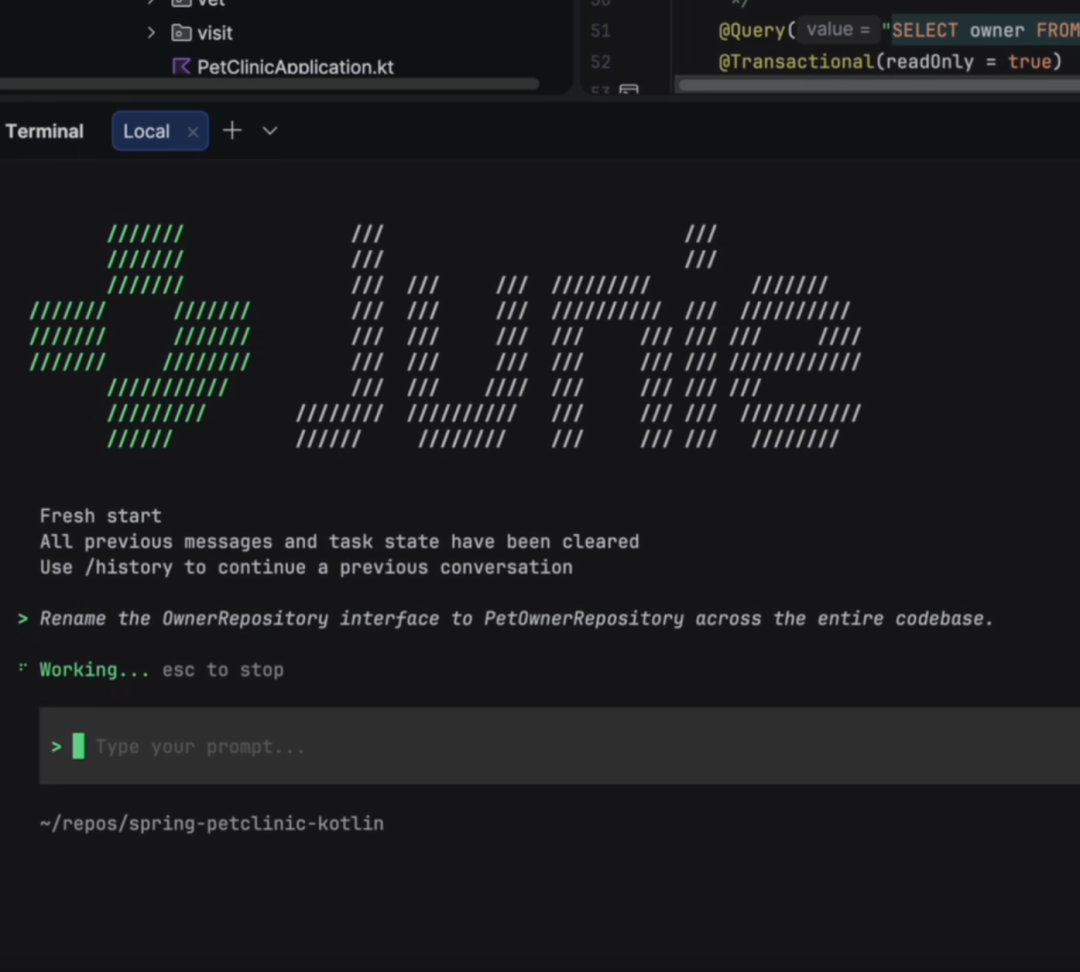
Task: Click the Terminal panel title
Action: pyautogui.click(x=45, y=131)
